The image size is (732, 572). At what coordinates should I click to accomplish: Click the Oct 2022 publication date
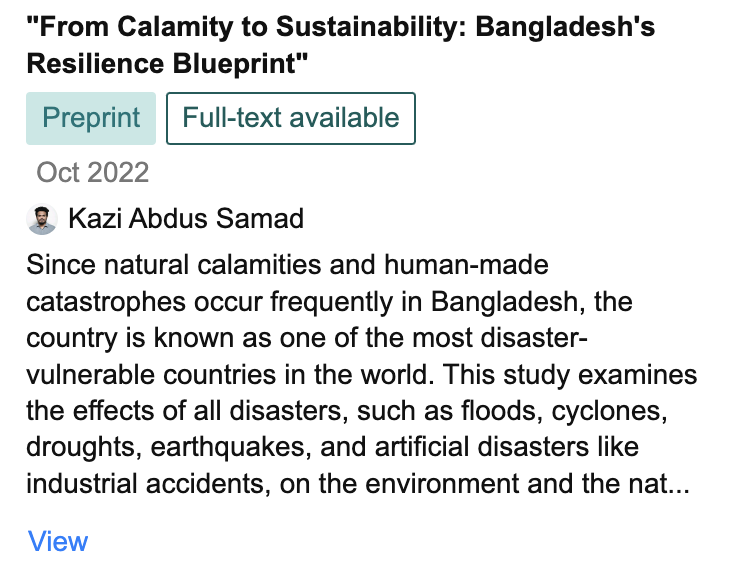coord(93,172)
